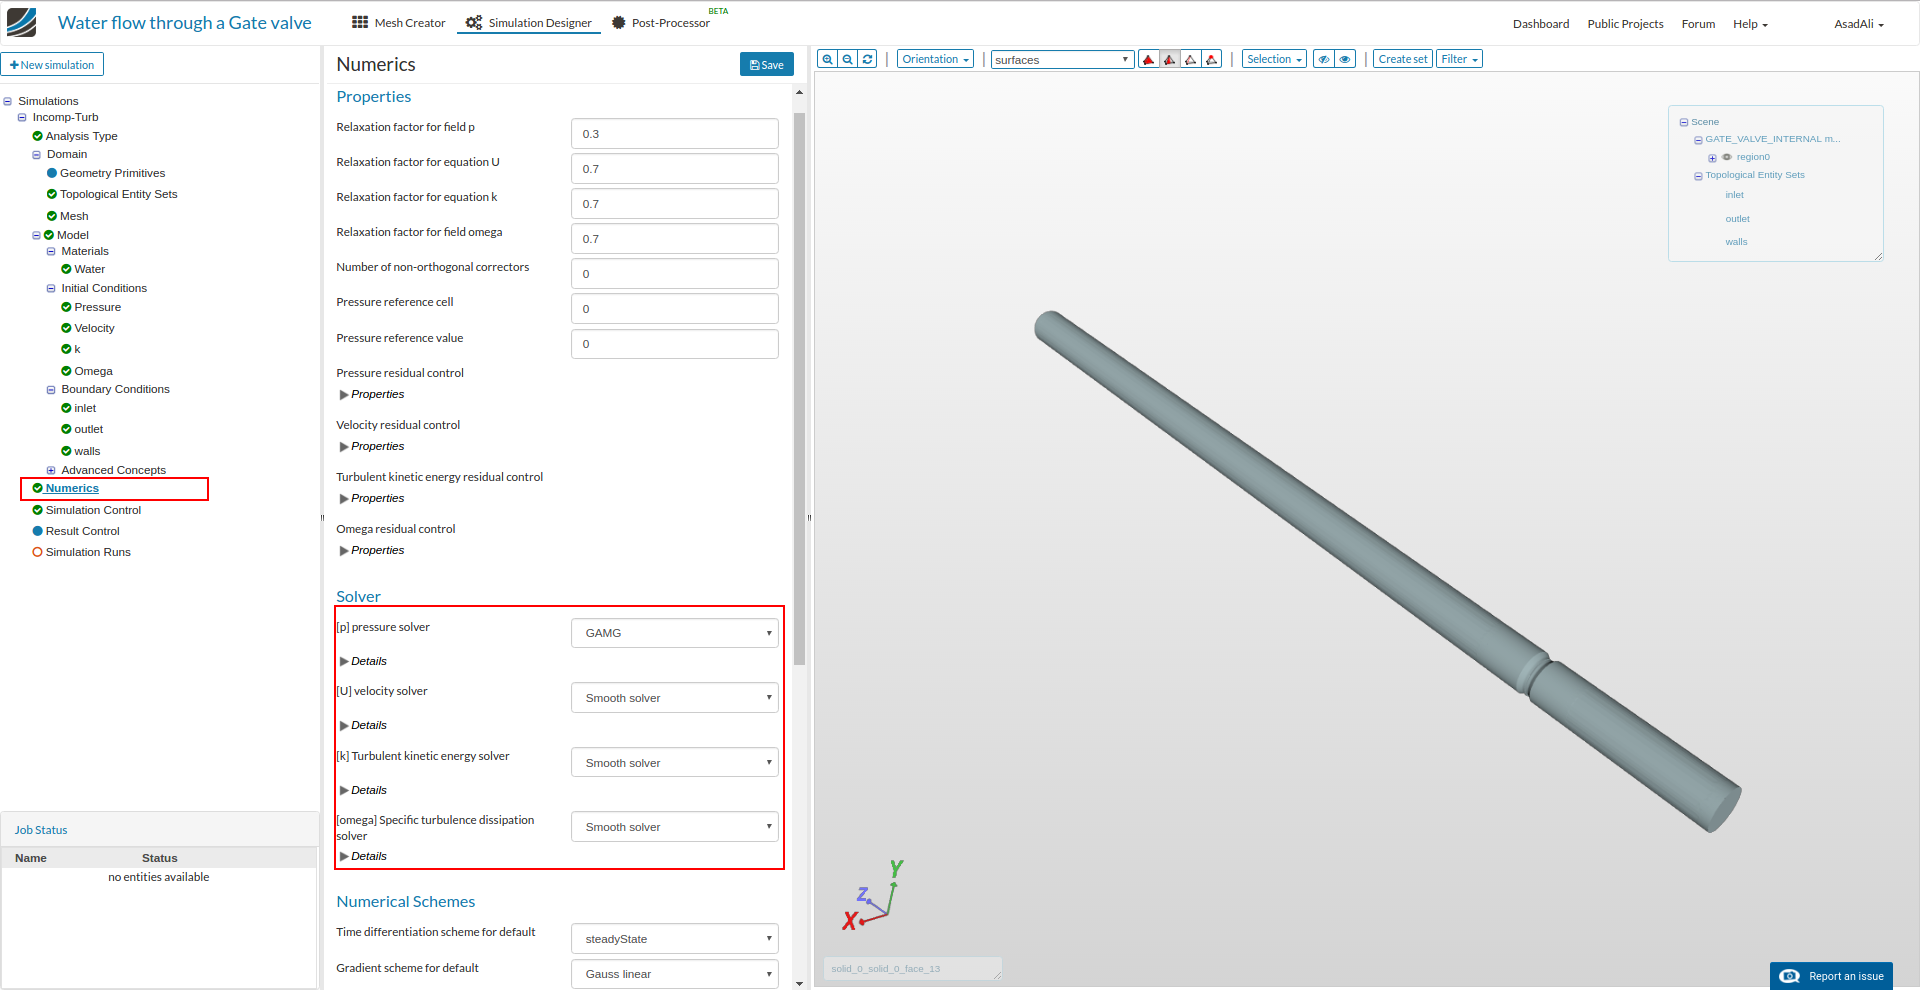This screenshot has height=990, width=1920.
Task: Select the first red filled-tetrahedron pick-mode icon
Action: [x=1149, y=59]
